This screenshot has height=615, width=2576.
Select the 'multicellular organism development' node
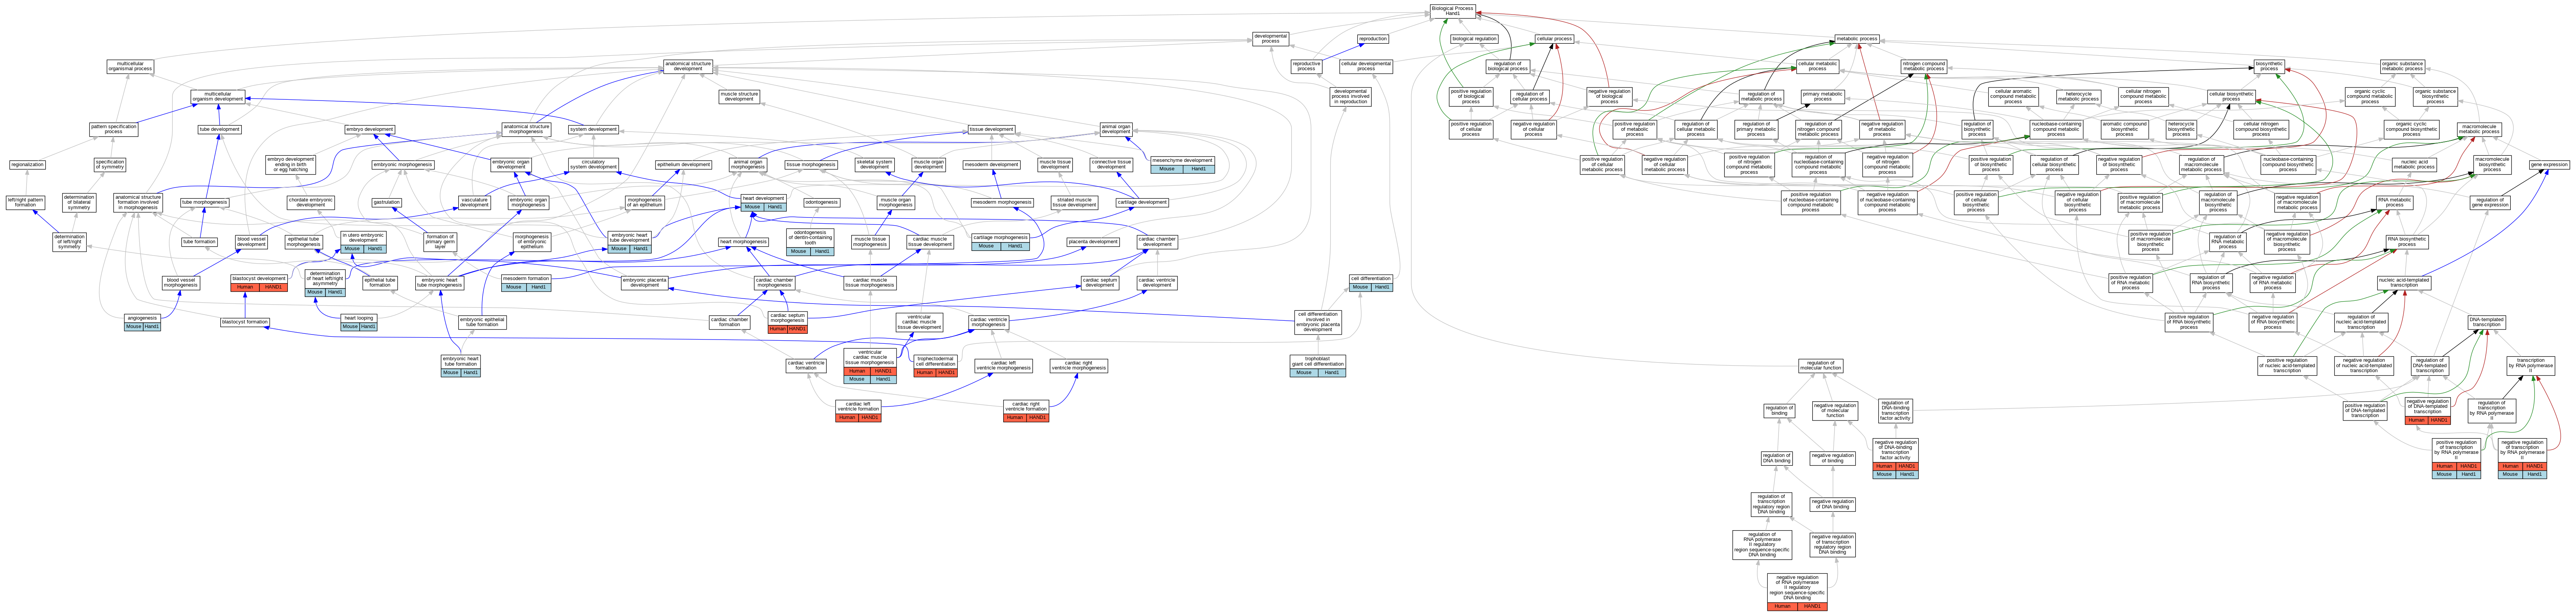click(x=218, y=97)
